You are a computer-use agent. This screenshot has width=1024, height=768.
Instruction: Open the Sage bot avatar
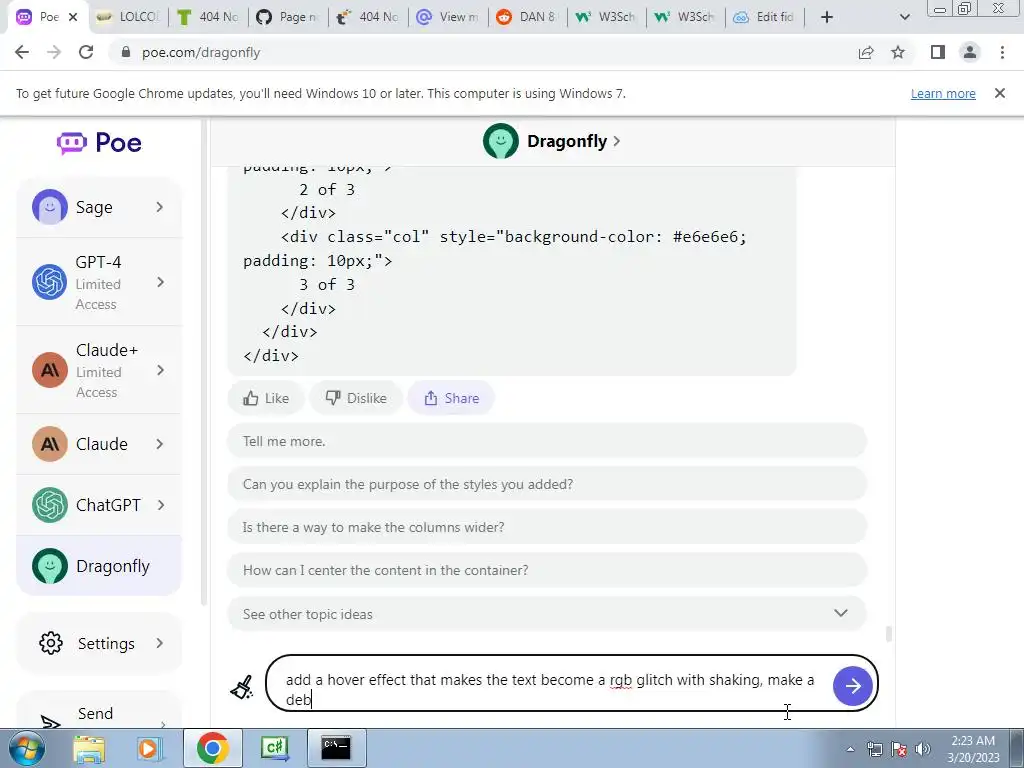50,207
